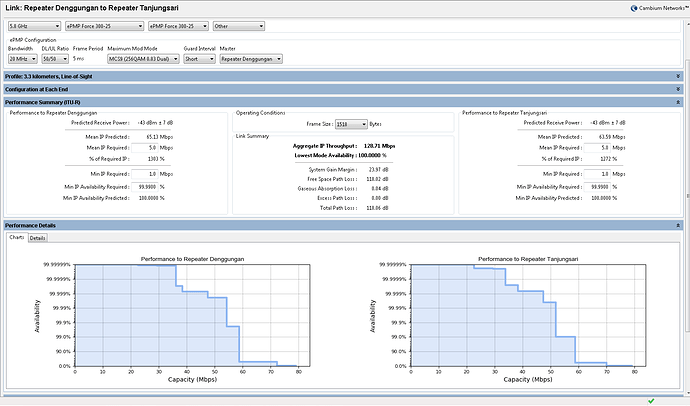This screenshot has width=690, height=406.
Task: Open the ePMP Force 300-25 dropdown beside Other
Action: pos(178,26)
